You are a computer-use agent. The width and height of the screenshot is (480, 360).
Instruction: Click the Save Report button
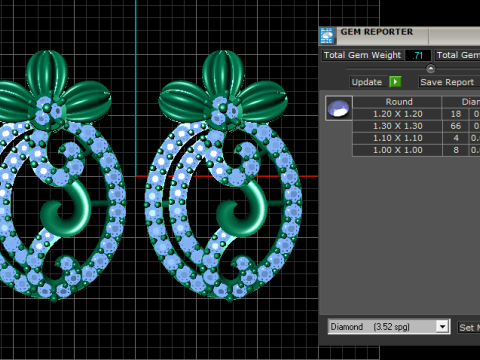click(449, 82)
